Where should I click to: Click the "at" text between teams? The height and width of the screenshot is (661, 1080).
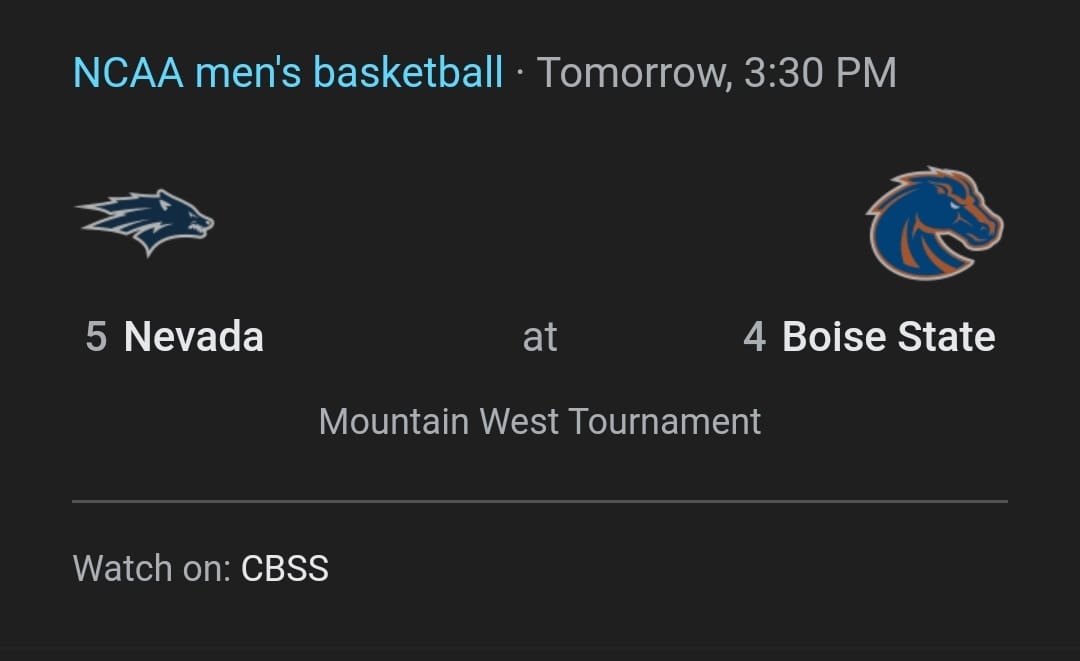540,338
